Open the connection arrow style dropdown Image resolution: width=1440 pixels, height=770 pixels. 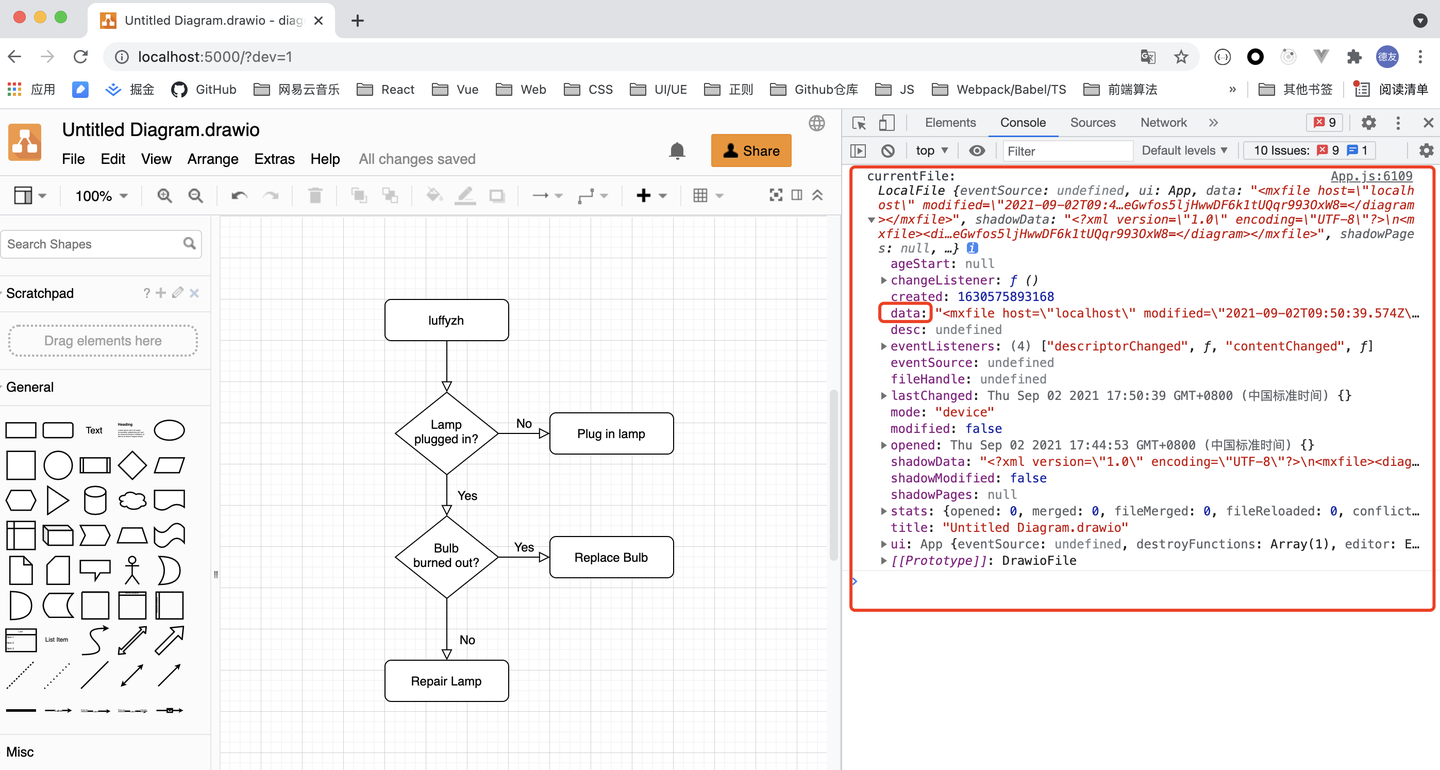coord(547,196)
